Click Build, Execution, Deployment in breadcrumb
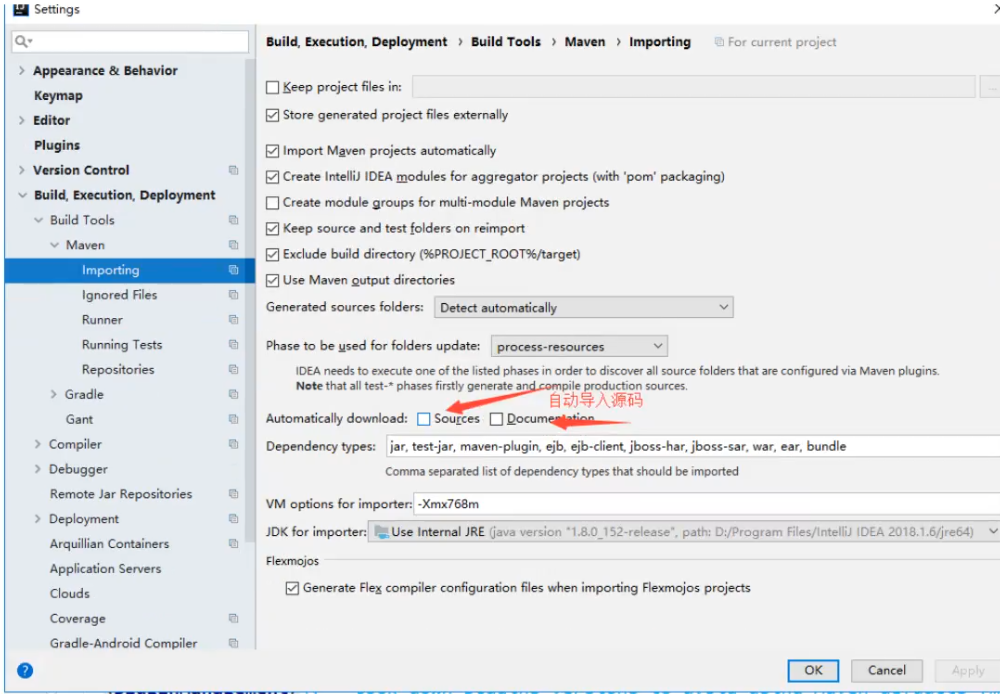The height and width of the screenshot is (694, 1000). [x=357, y=42]
